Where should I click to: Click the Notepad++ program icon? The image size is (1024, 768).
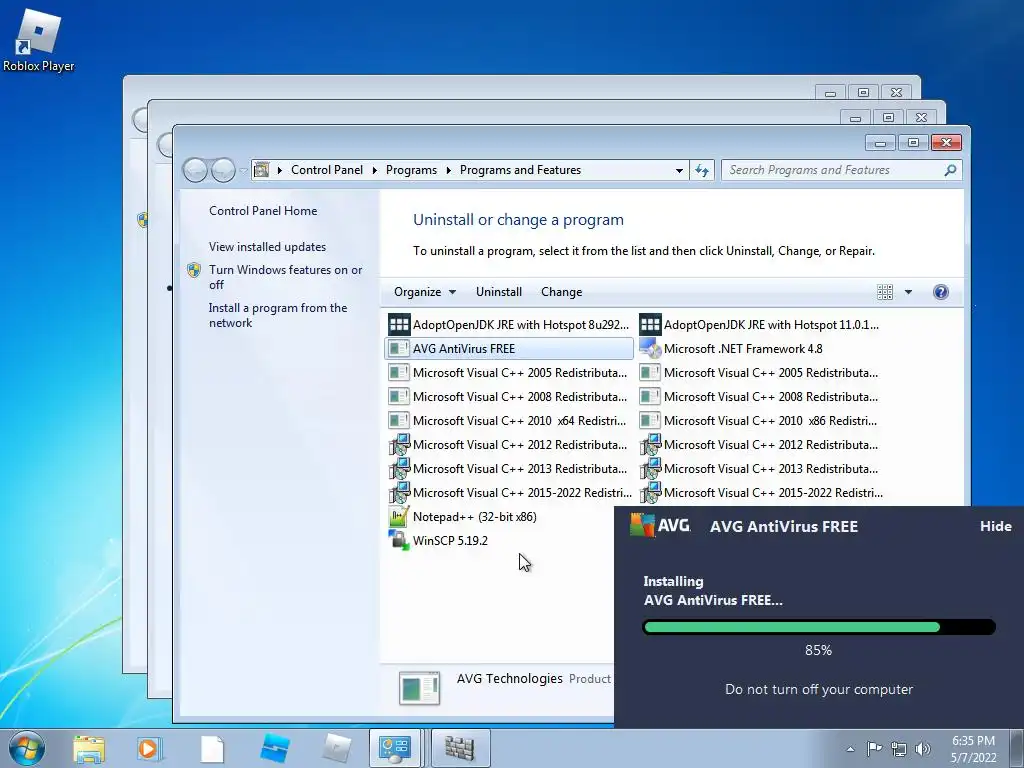click(x=398, y=517)
